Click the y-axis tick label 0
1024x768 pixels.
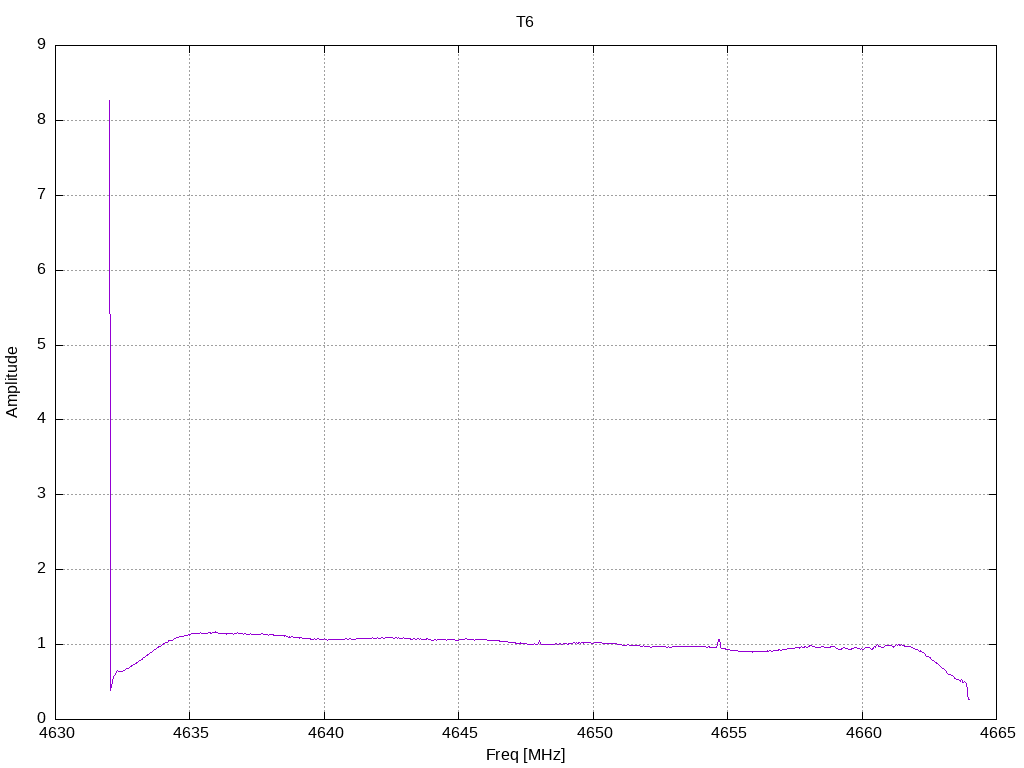coord(42,718)
